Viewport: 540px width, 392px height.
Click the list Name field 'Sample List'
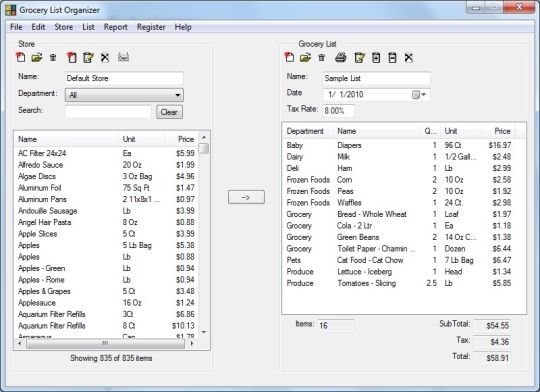[376, 78]
